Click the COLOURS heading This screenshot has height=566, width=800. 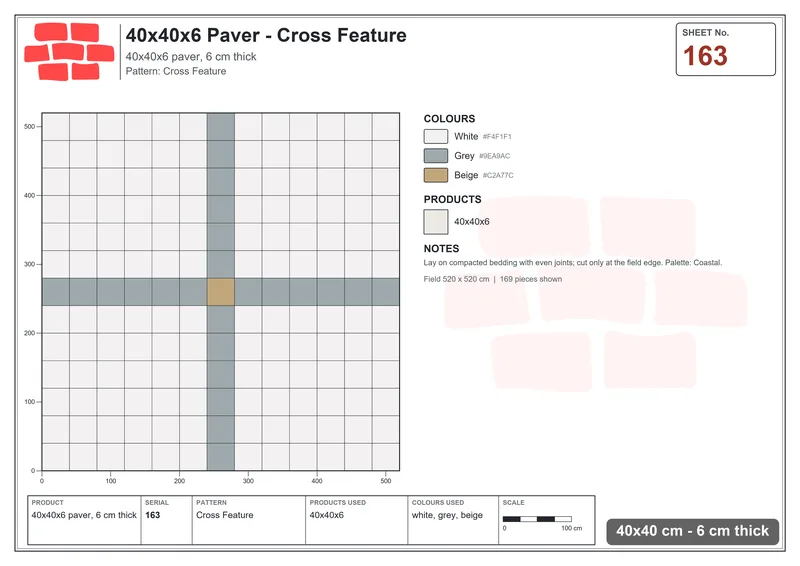point(449,118)
